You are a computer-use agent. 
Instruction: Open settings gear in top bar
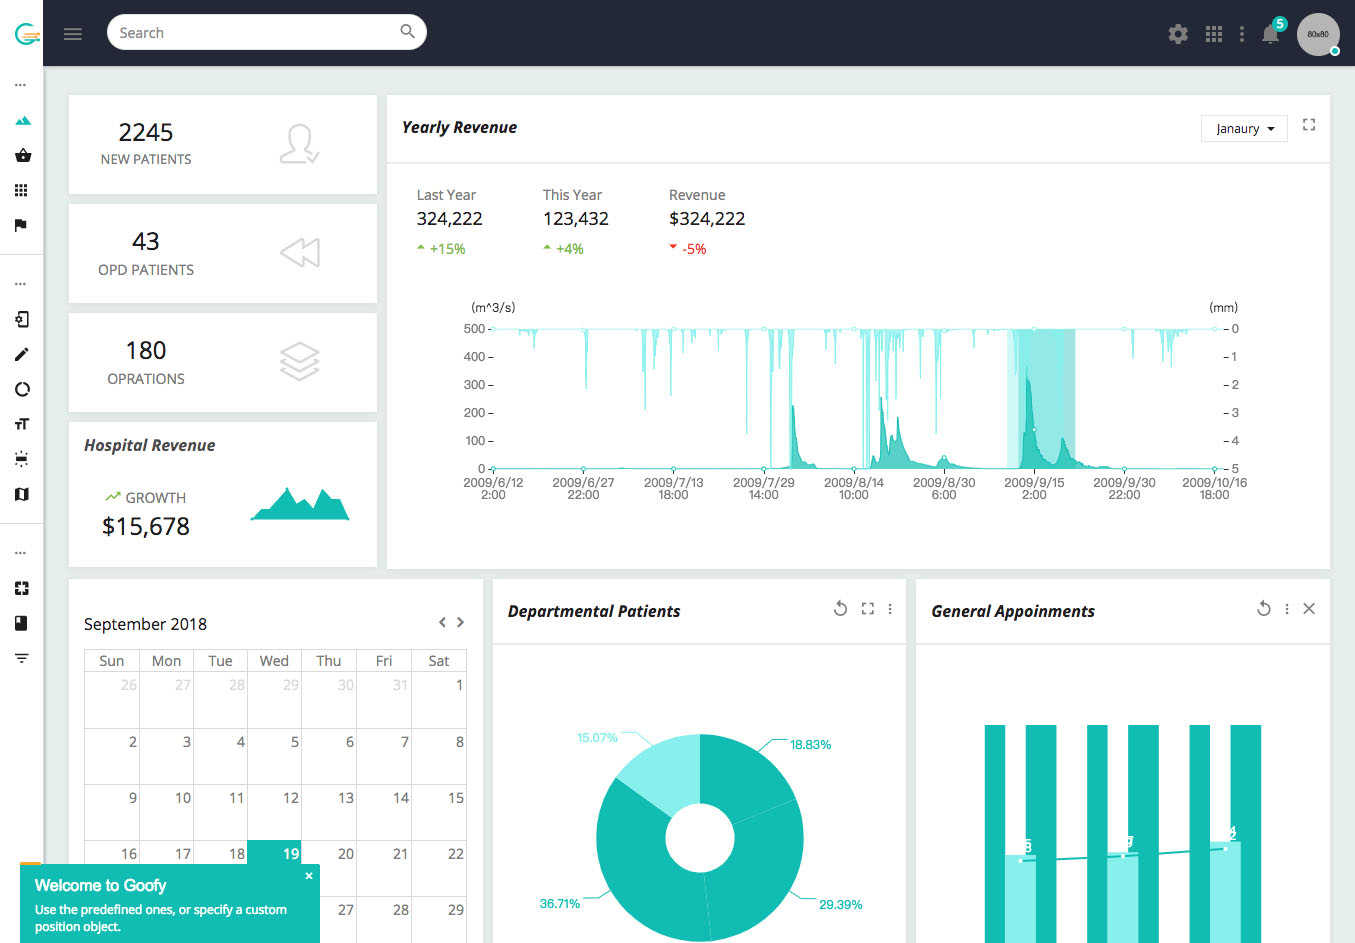pyautogui.click(x=1178, y=34)
